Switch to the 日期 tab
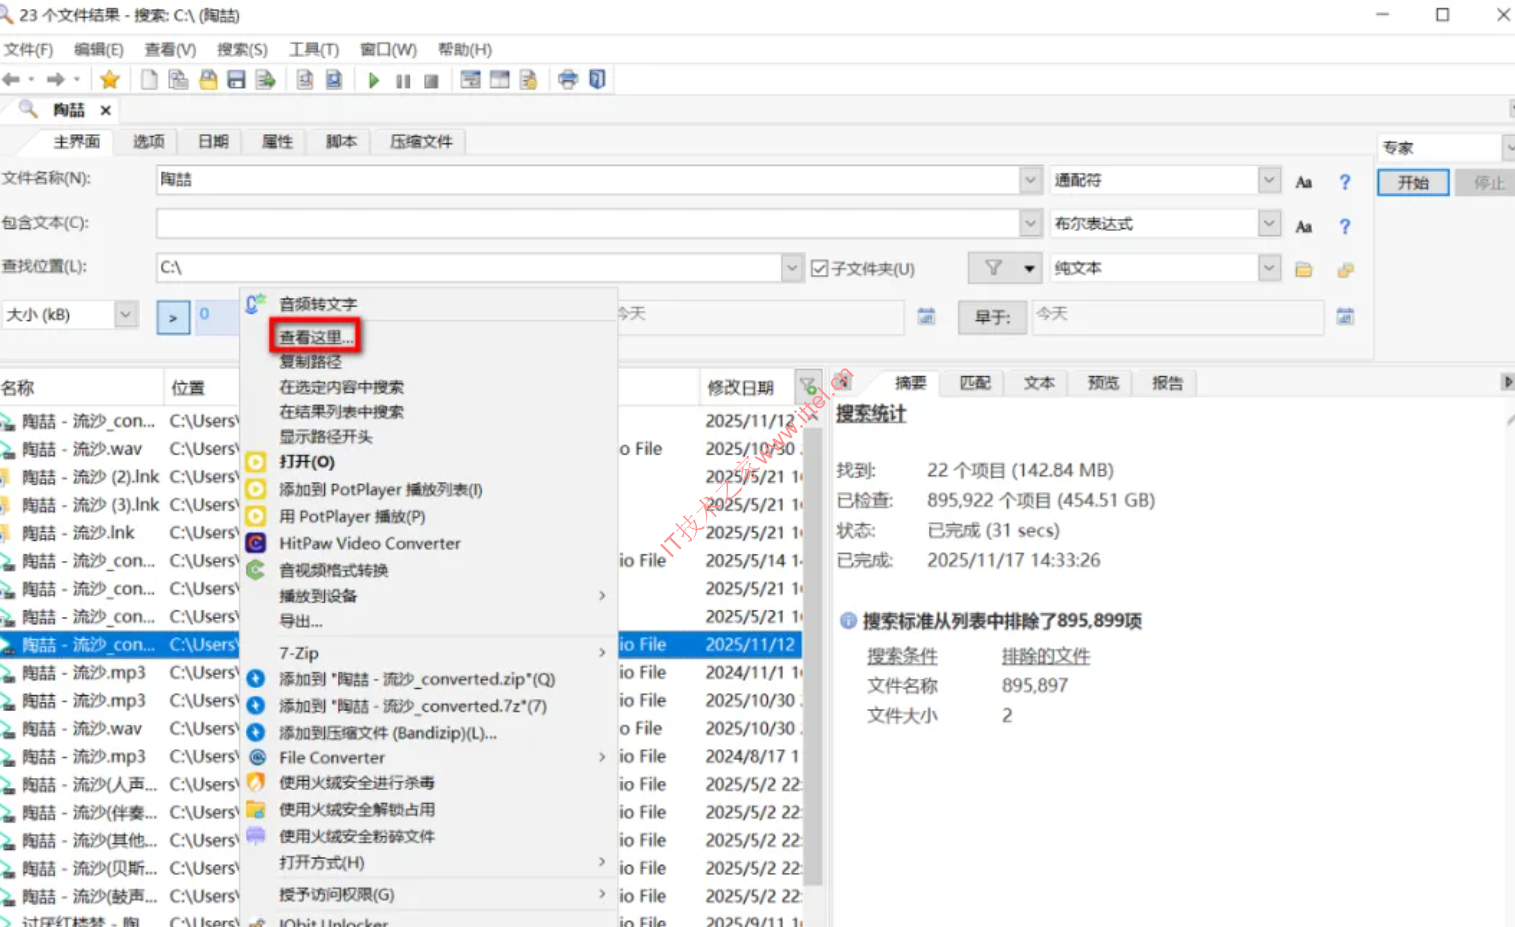 click(x=213, y=142)
